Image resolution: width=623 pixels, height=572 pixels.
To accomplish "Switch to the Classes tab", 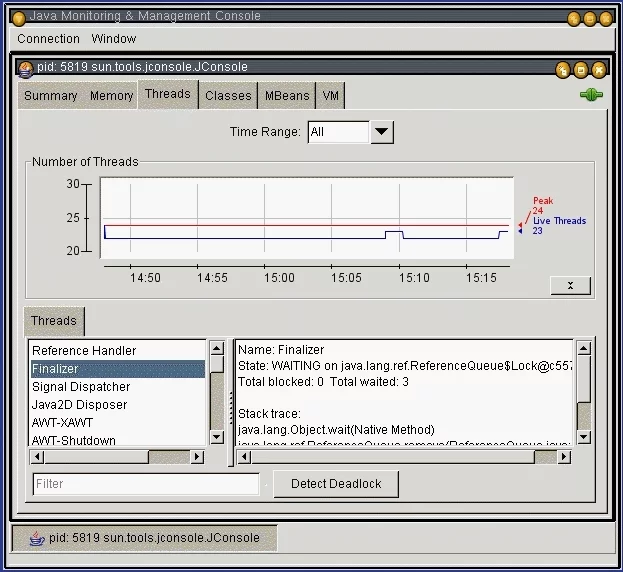I will tap(228, 96).
